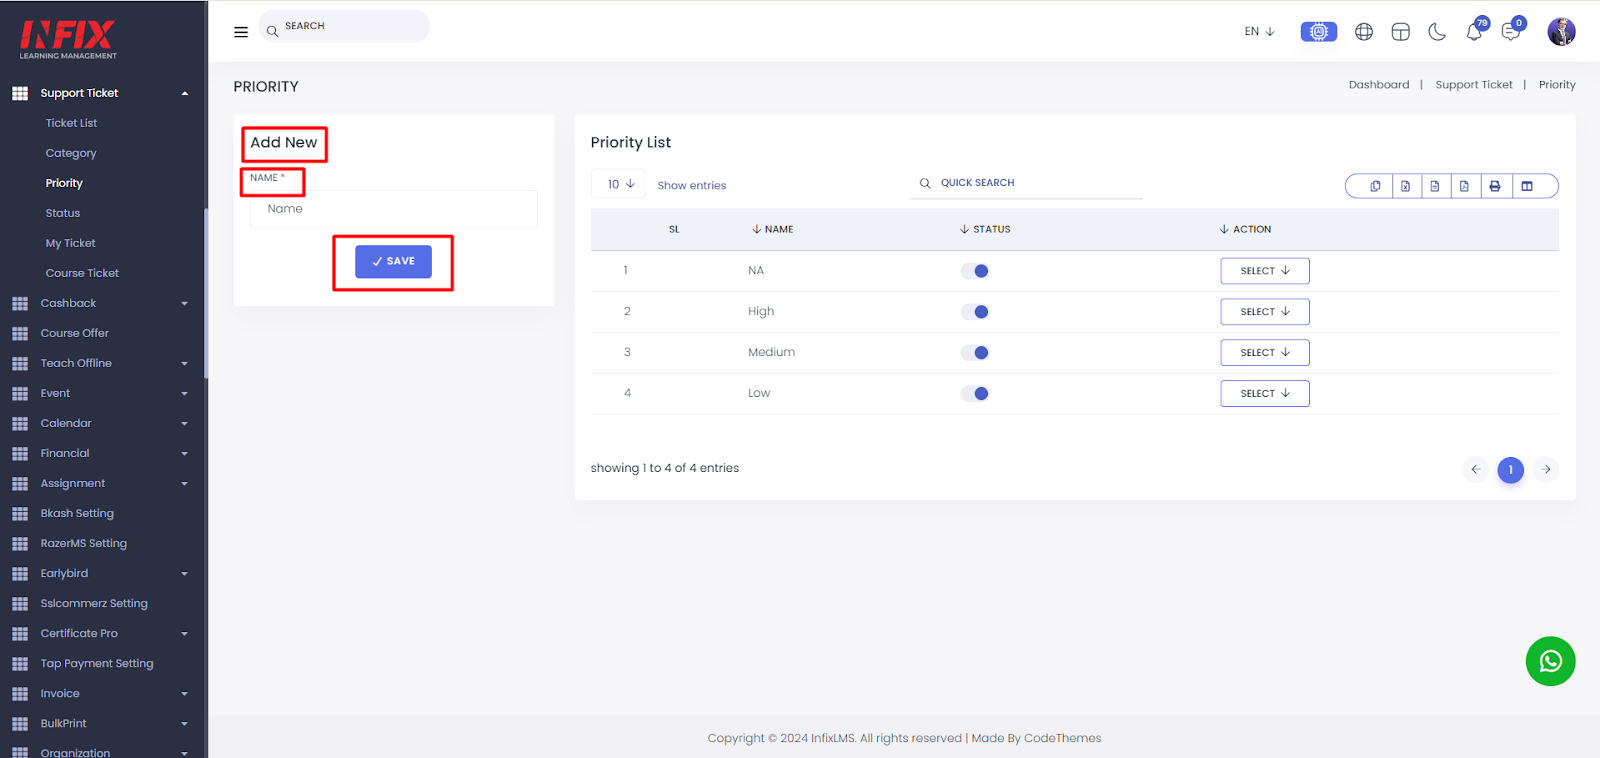Open column visibility icon
The image size is (1600, 758).
tap(1527, 186)
